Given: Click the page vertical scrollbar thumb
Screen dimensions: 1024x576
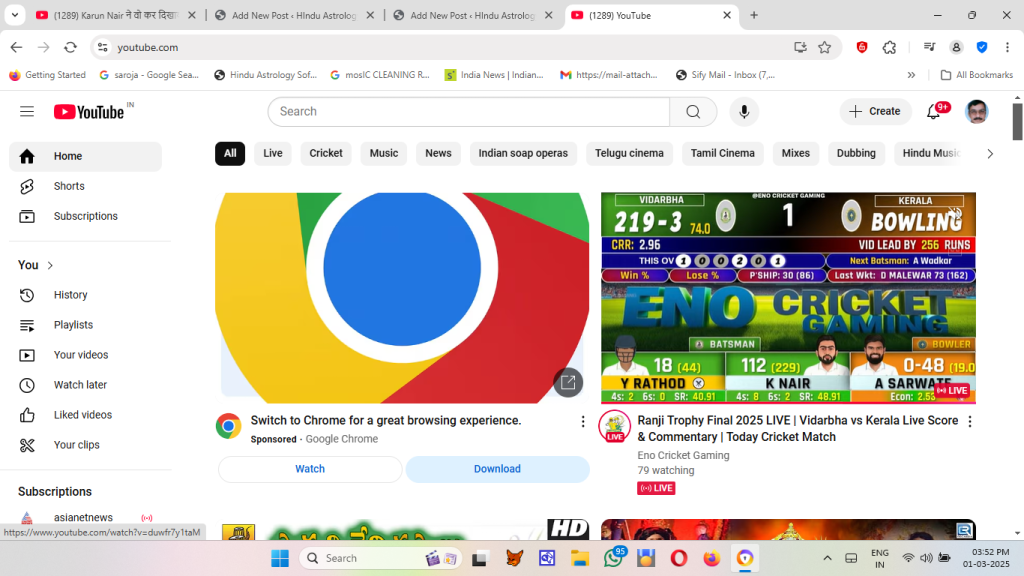Looking at the screenshot, I should (x=1017, y=121).
